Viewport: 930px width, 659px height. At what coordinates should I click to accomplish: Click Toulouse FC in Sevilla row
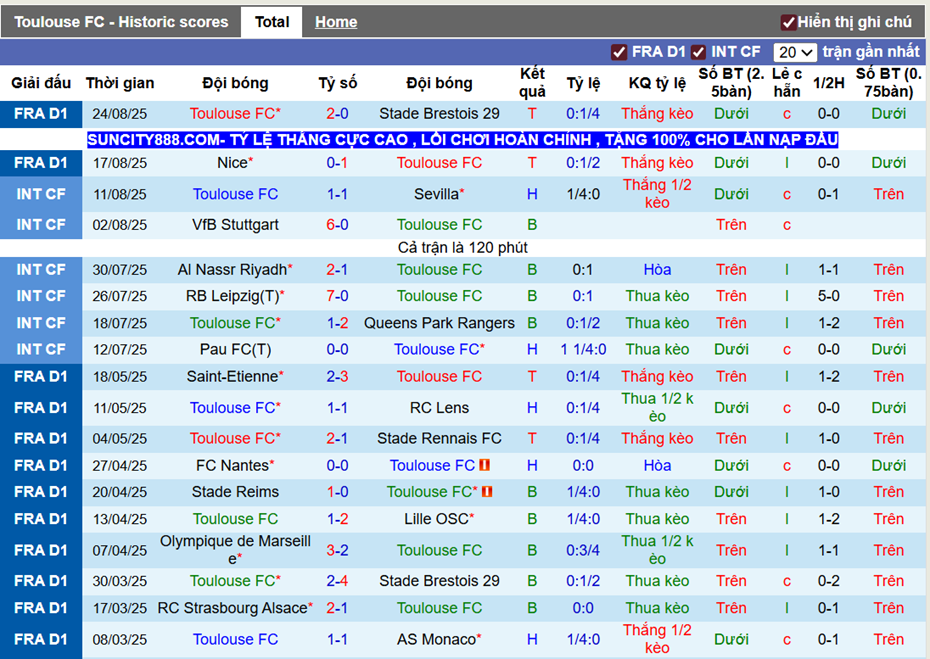235,194
